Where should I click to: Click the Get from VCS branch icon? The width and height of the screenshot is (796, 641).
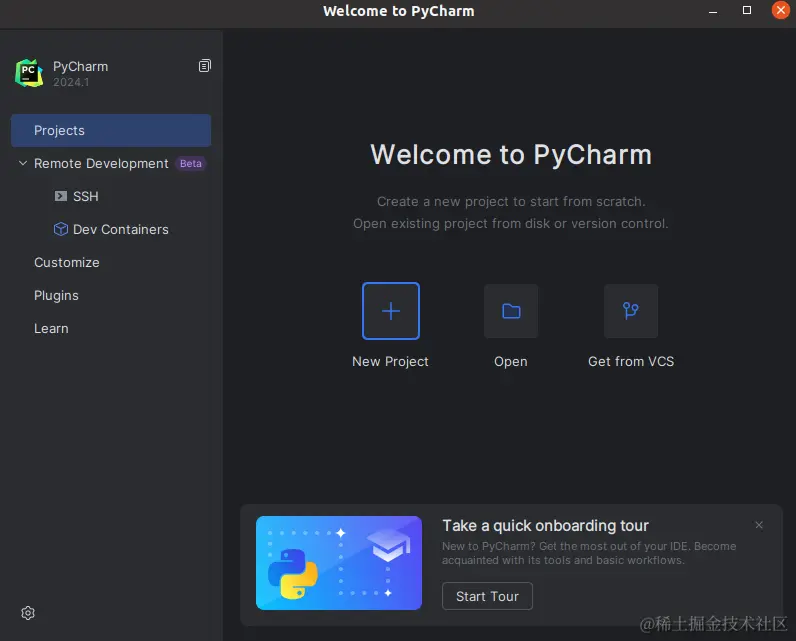point(631,311)
